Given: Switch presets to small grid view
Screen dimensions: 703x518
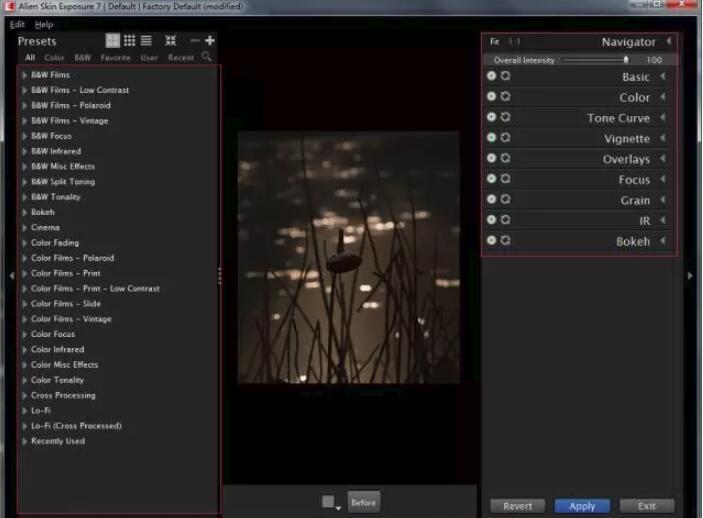Looking at the screenshot, I should pos(129,41).
